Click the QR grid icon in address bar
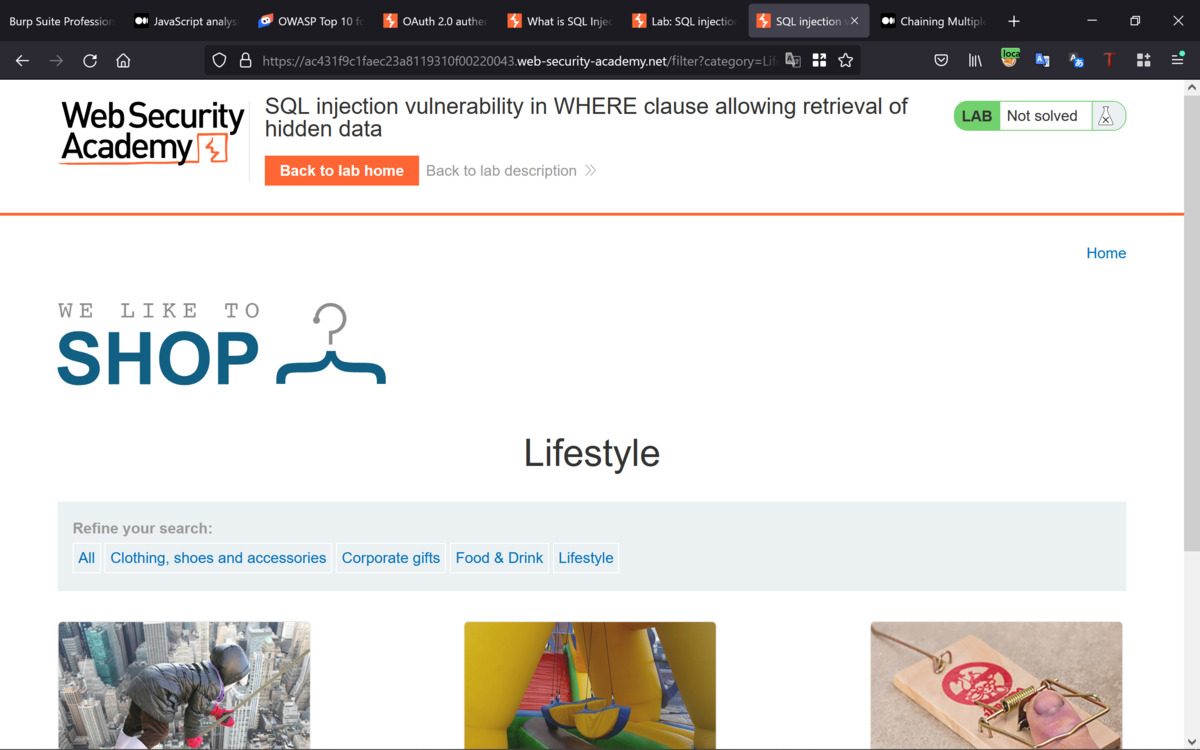This screenshot has height=750, width=1200. (x=819, y=61)
